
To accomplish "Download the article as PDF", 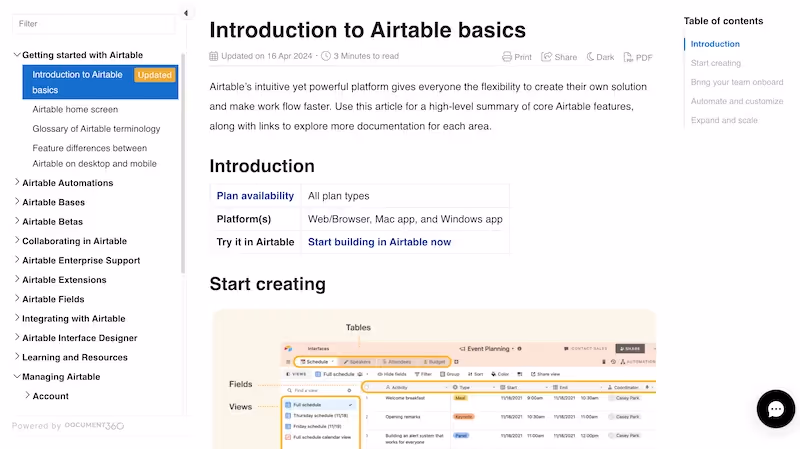I will [x=638, y=57].
